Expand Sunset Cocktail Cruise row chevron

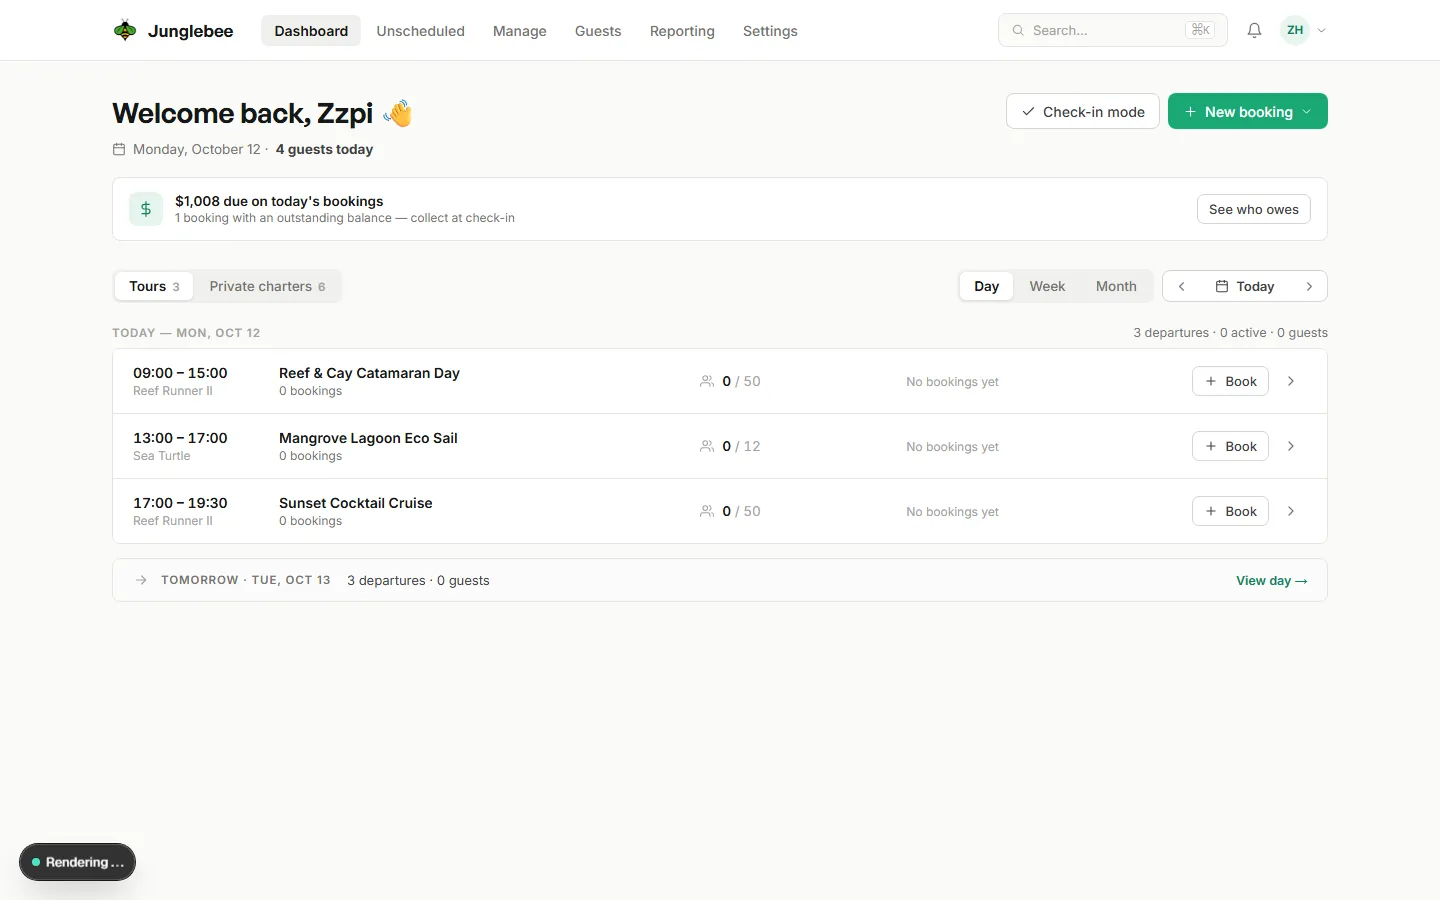1291,511
